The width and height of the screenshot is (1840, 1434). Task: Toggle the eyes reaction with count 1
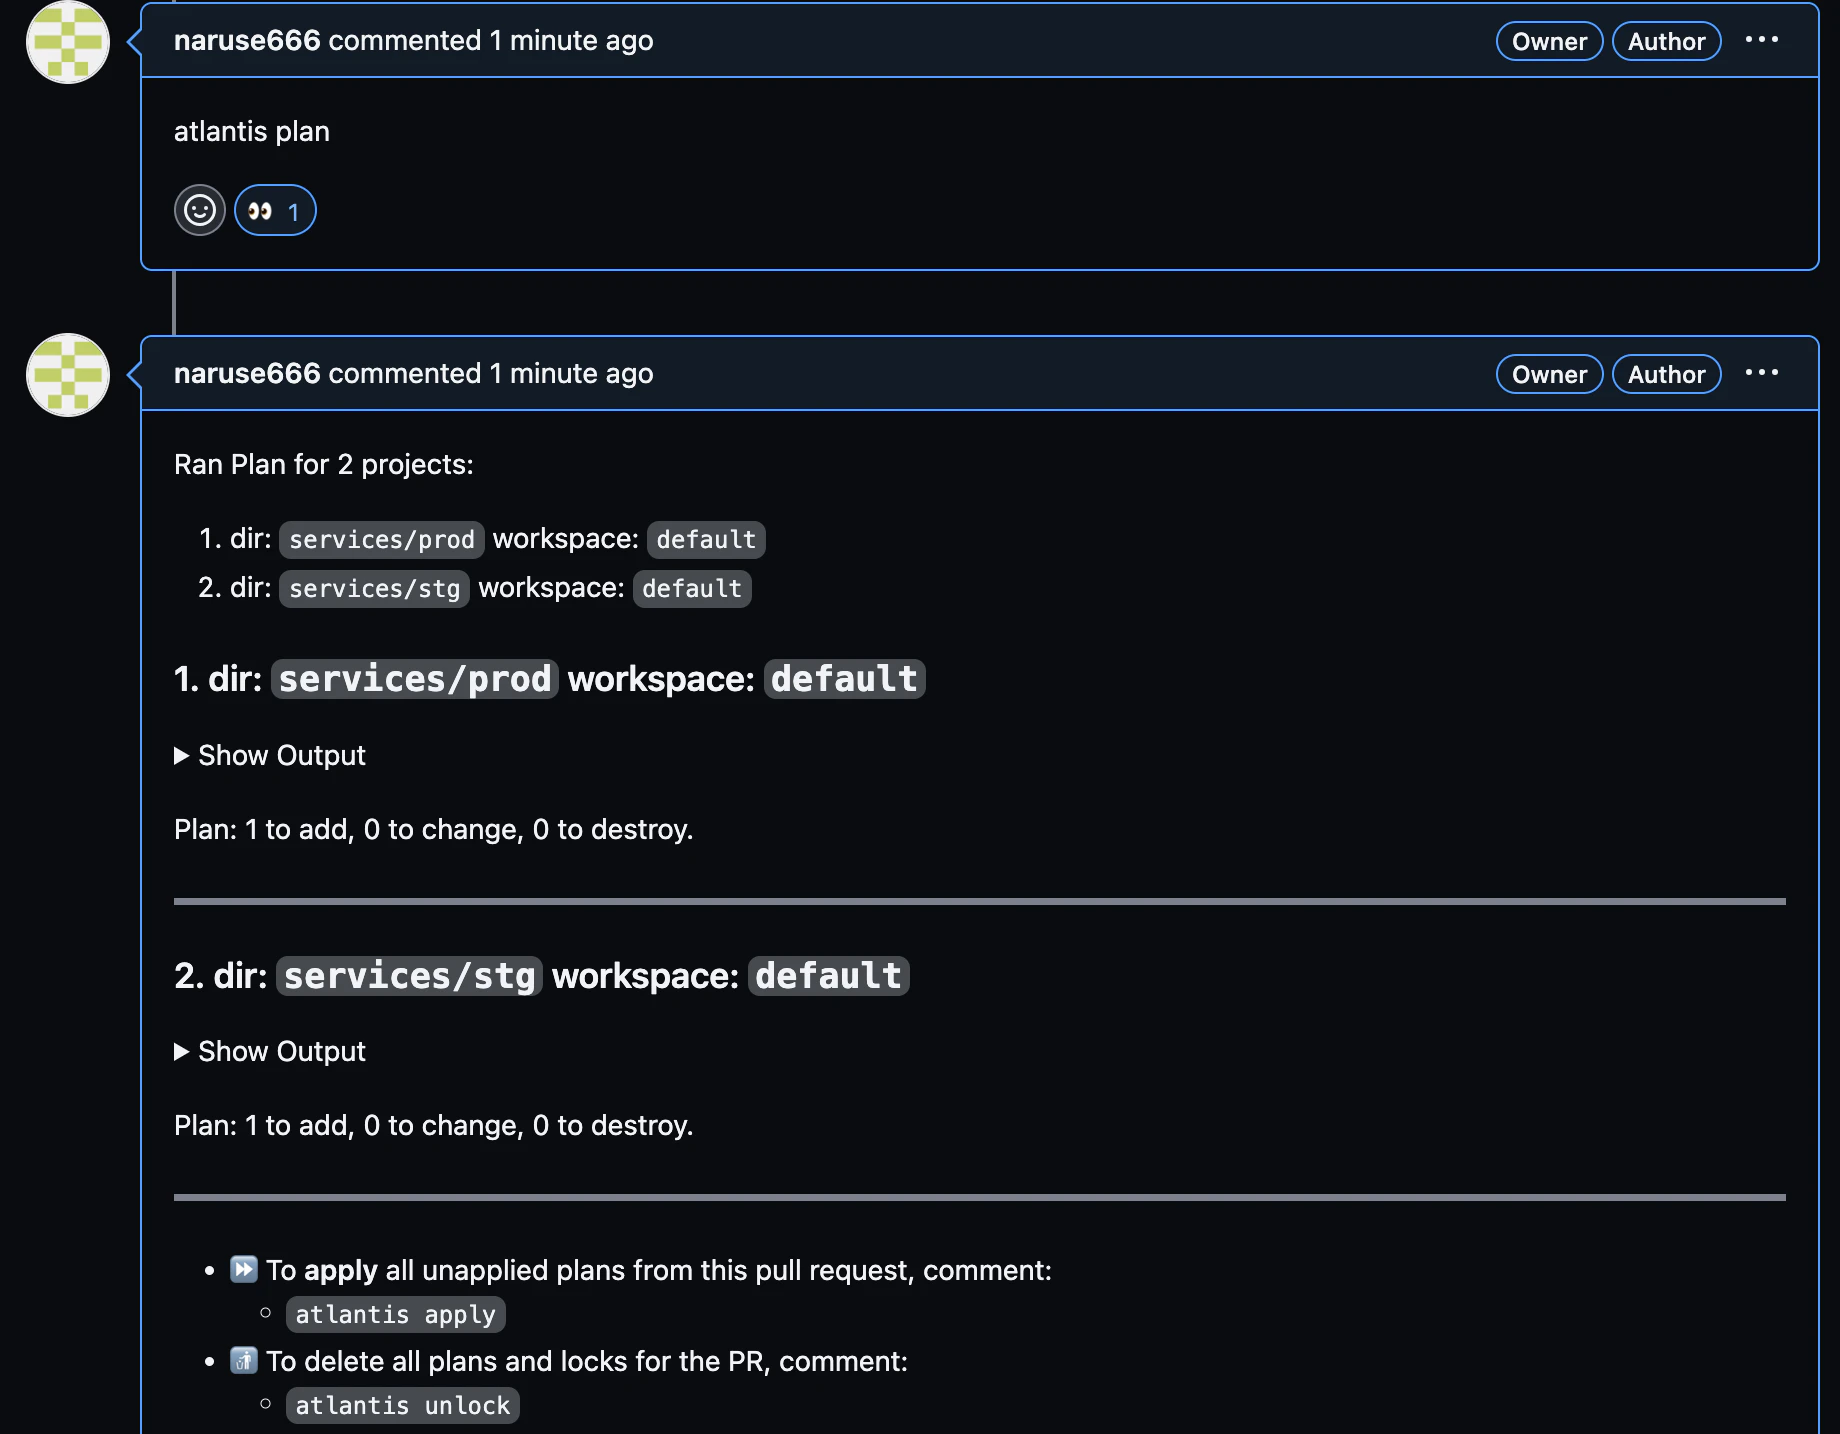pos(275,211)
